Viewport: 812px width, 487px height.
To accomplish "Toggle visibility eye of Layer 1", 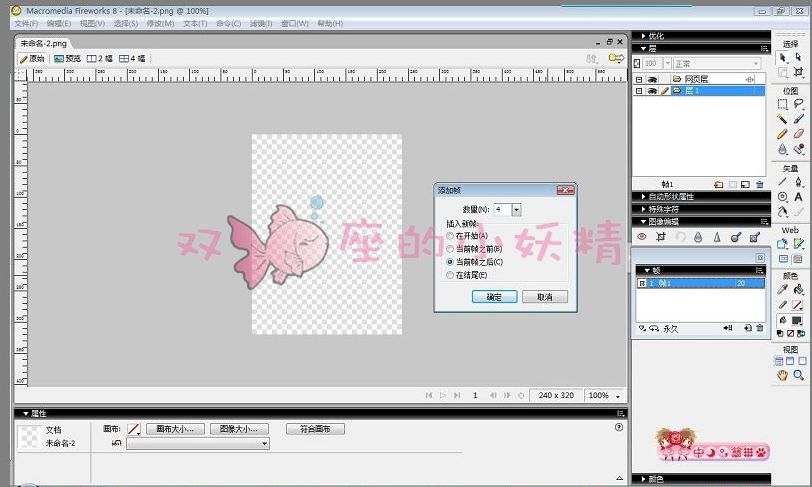I will [652, 91].
